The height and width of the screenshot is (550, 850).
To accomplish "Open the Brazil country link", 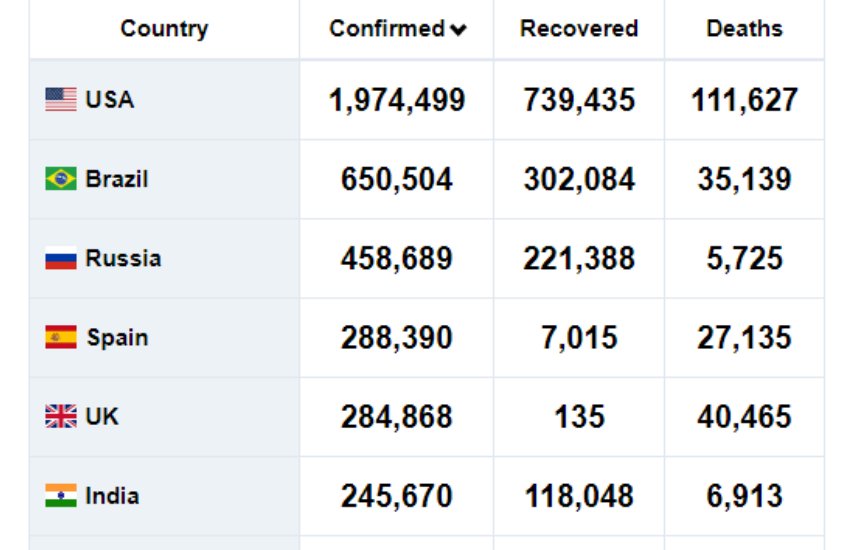I will click(117, 179).
